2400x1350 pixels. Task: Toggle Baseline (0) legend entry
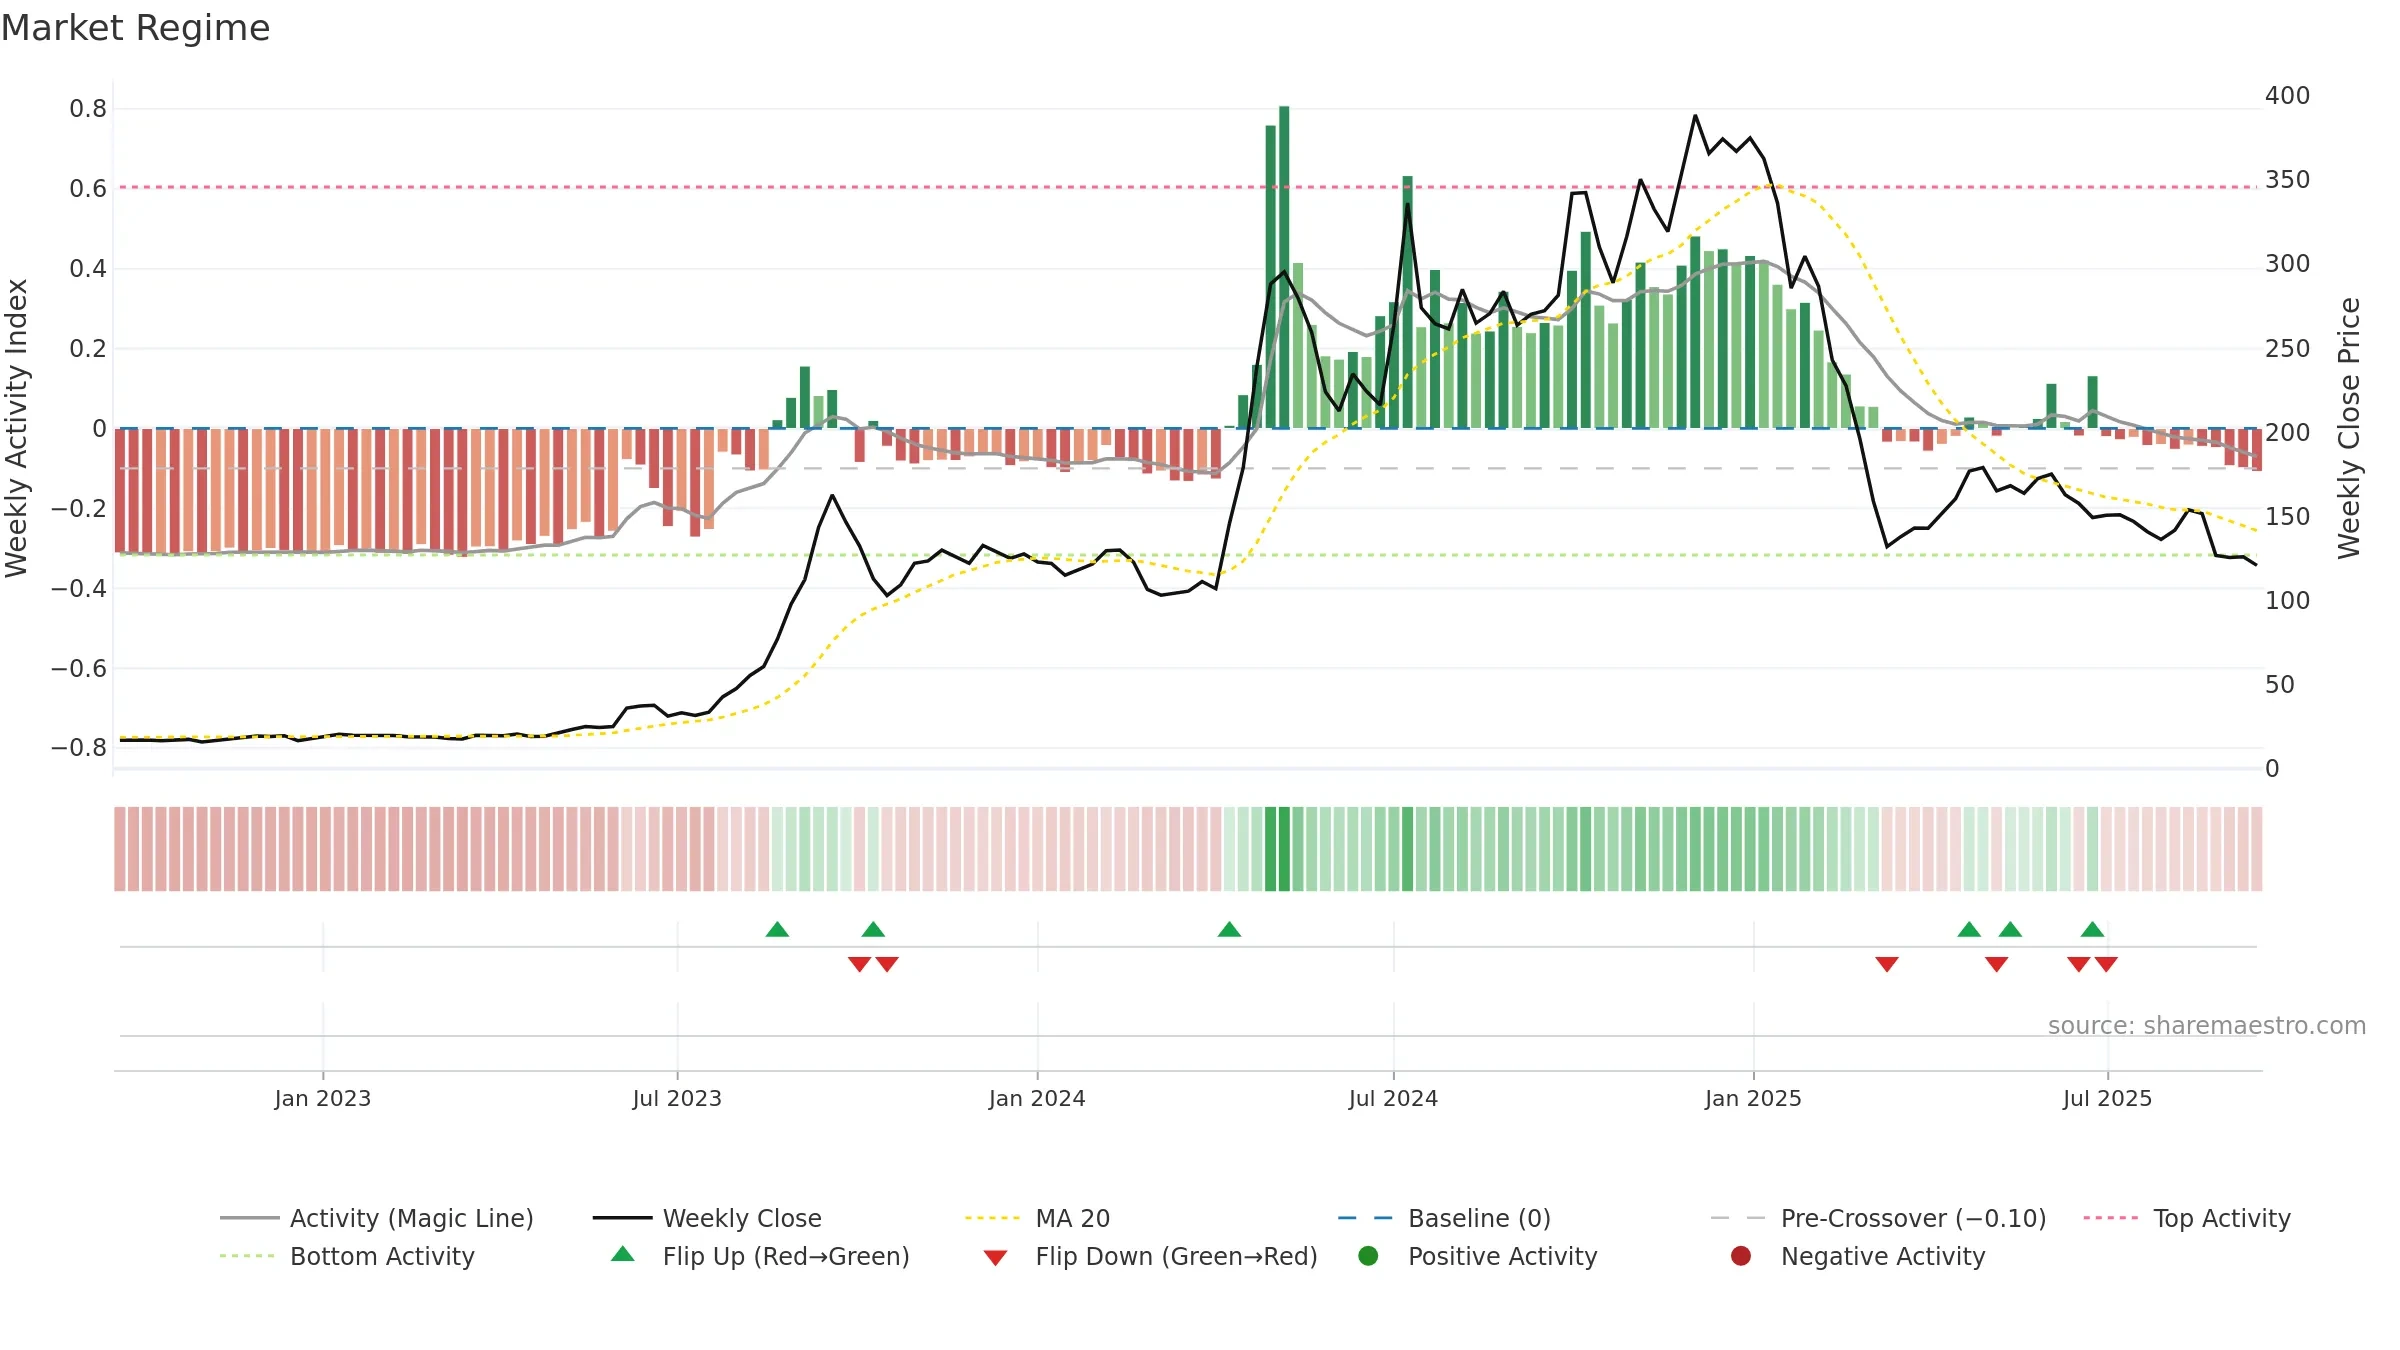[x=1444, y=1218]
